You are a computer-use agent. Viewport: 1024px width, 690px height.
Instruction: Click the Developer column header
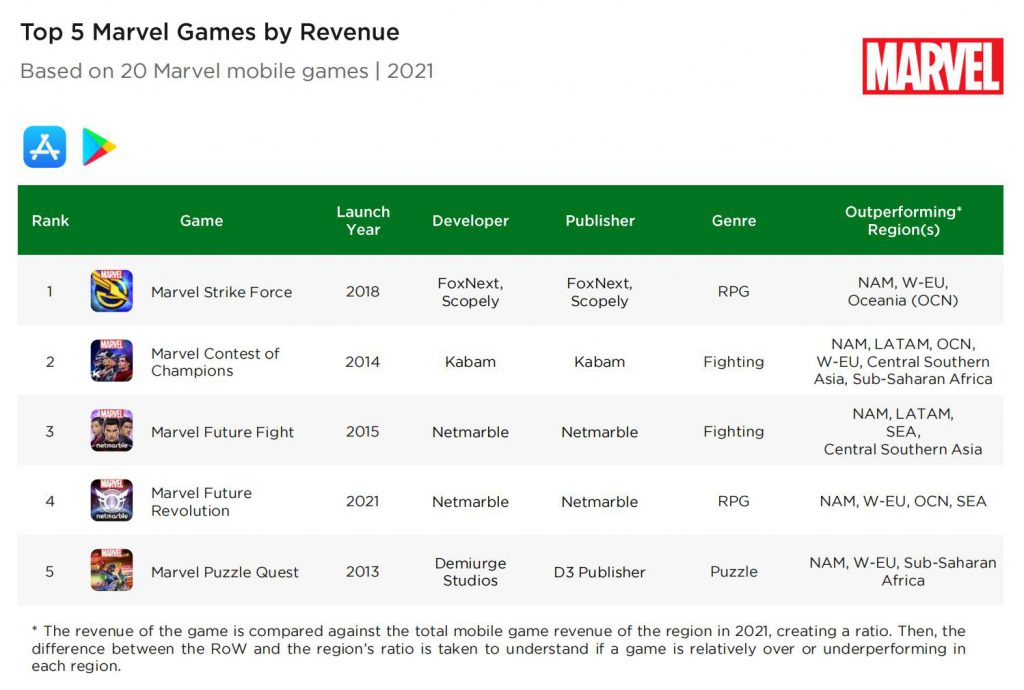[470, 220]
